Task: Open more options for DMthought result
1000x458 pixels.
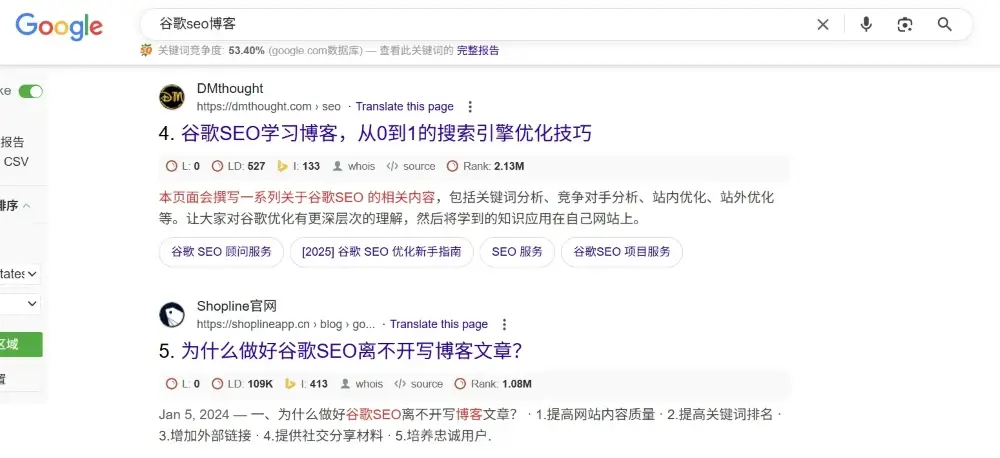Action: (x=470, y=107)
